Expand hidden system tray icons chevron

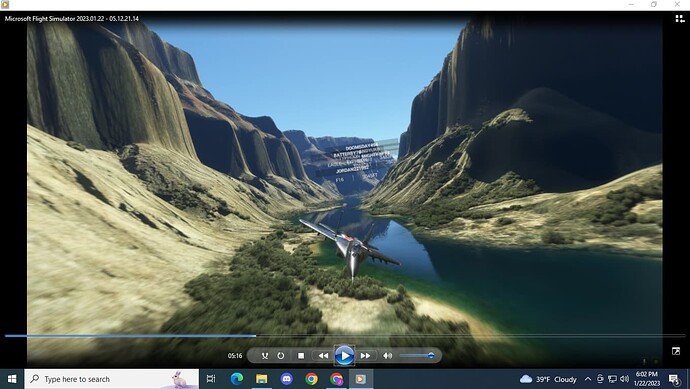click(x=587, y=379)
